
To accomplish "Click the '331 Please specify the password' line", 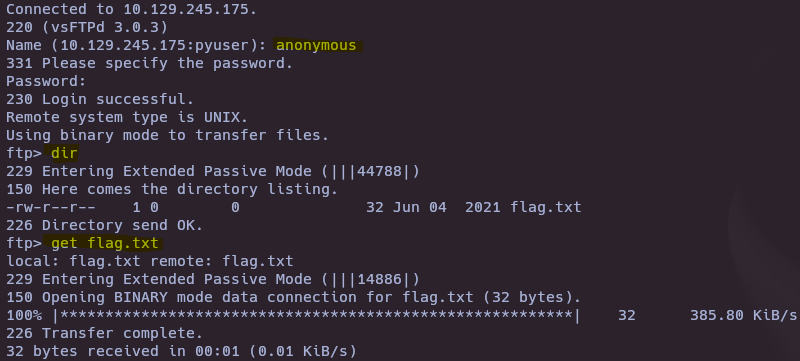I will 149,63.
